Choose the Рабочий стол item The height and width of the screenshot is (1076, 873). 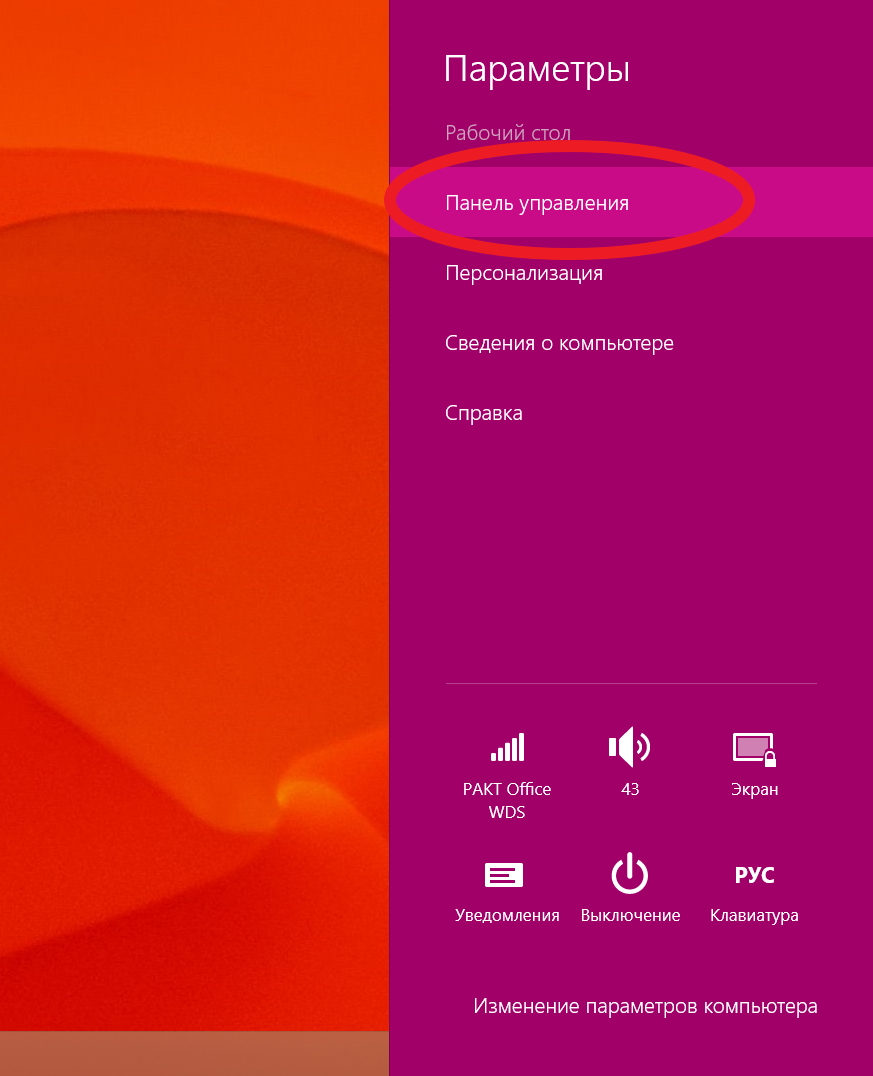click(508, 133)
